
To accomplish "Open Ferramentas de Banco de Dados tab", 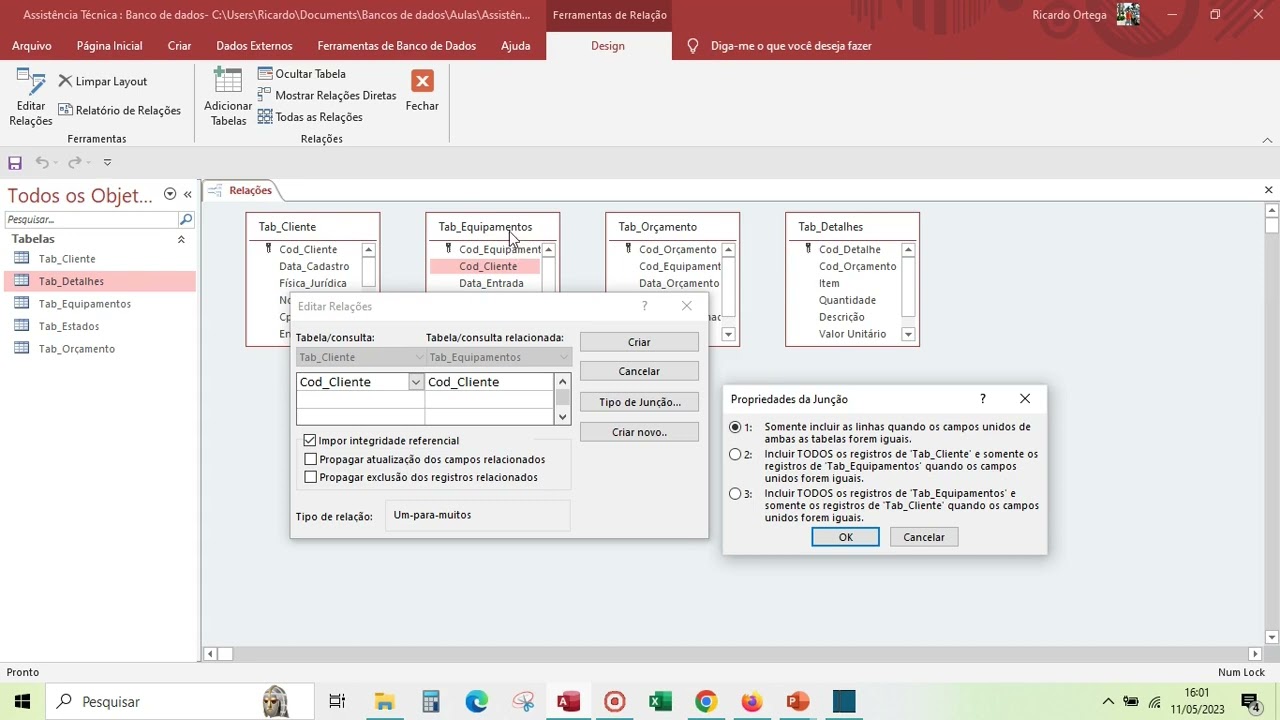I will click(x=396, y=46).
